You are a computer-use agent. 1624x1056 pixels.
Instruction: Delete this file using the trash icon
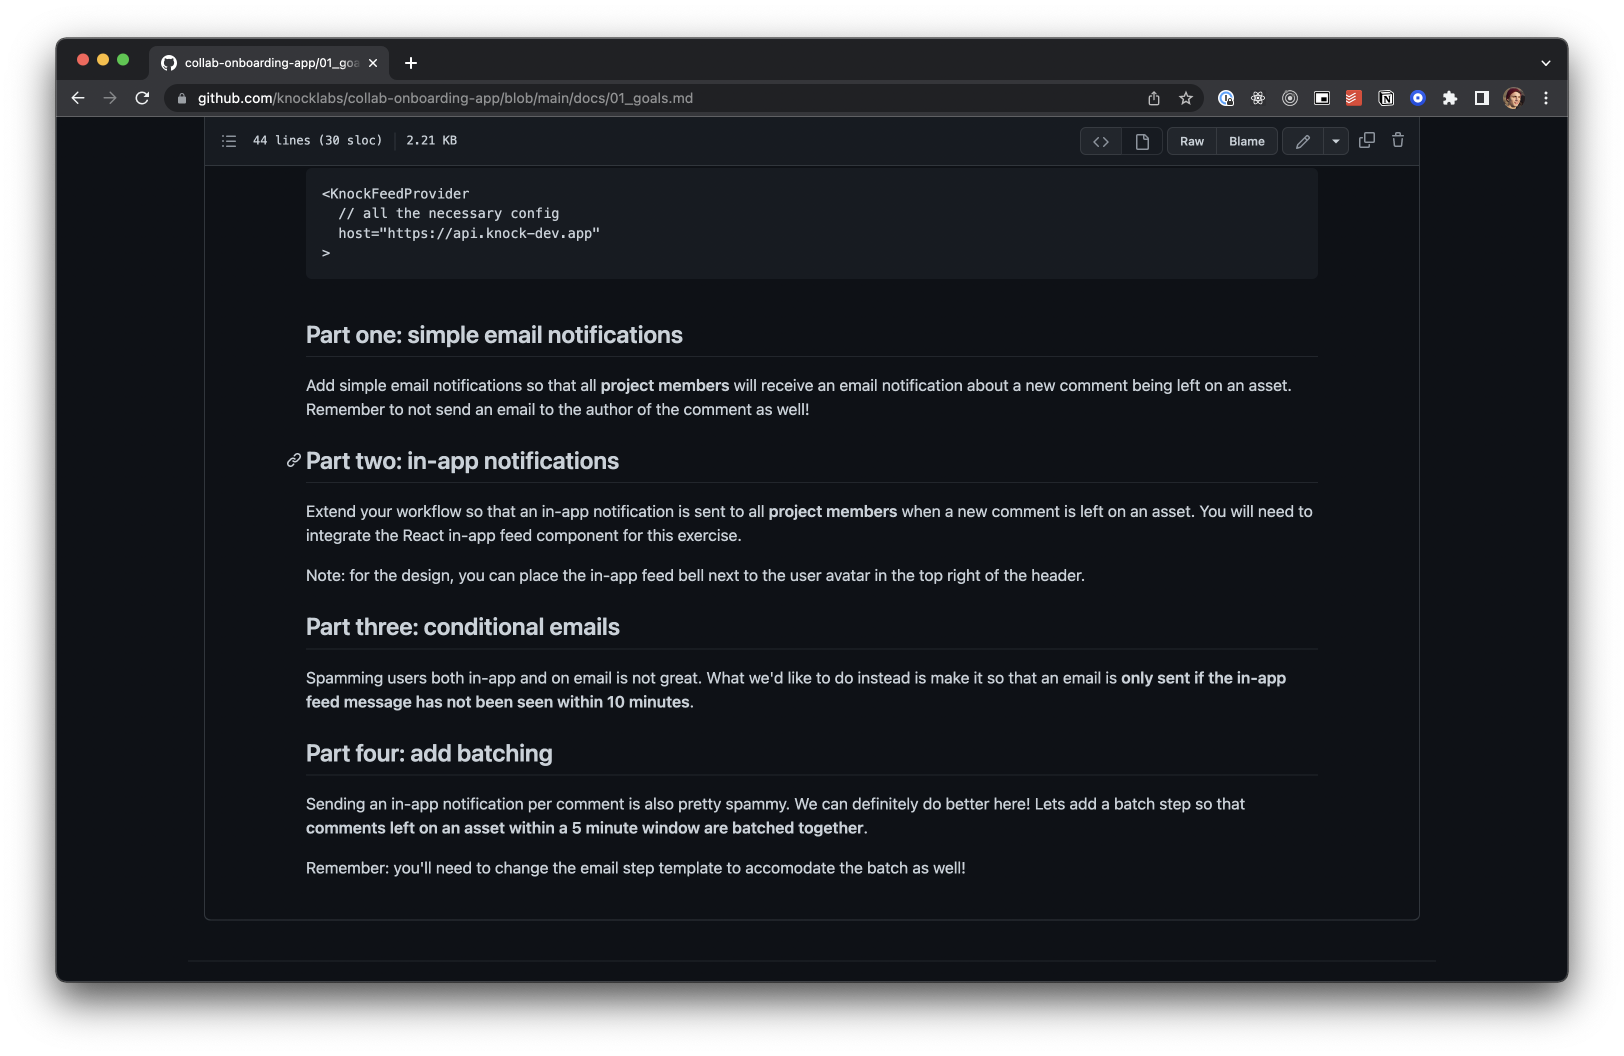point(1397,141)
